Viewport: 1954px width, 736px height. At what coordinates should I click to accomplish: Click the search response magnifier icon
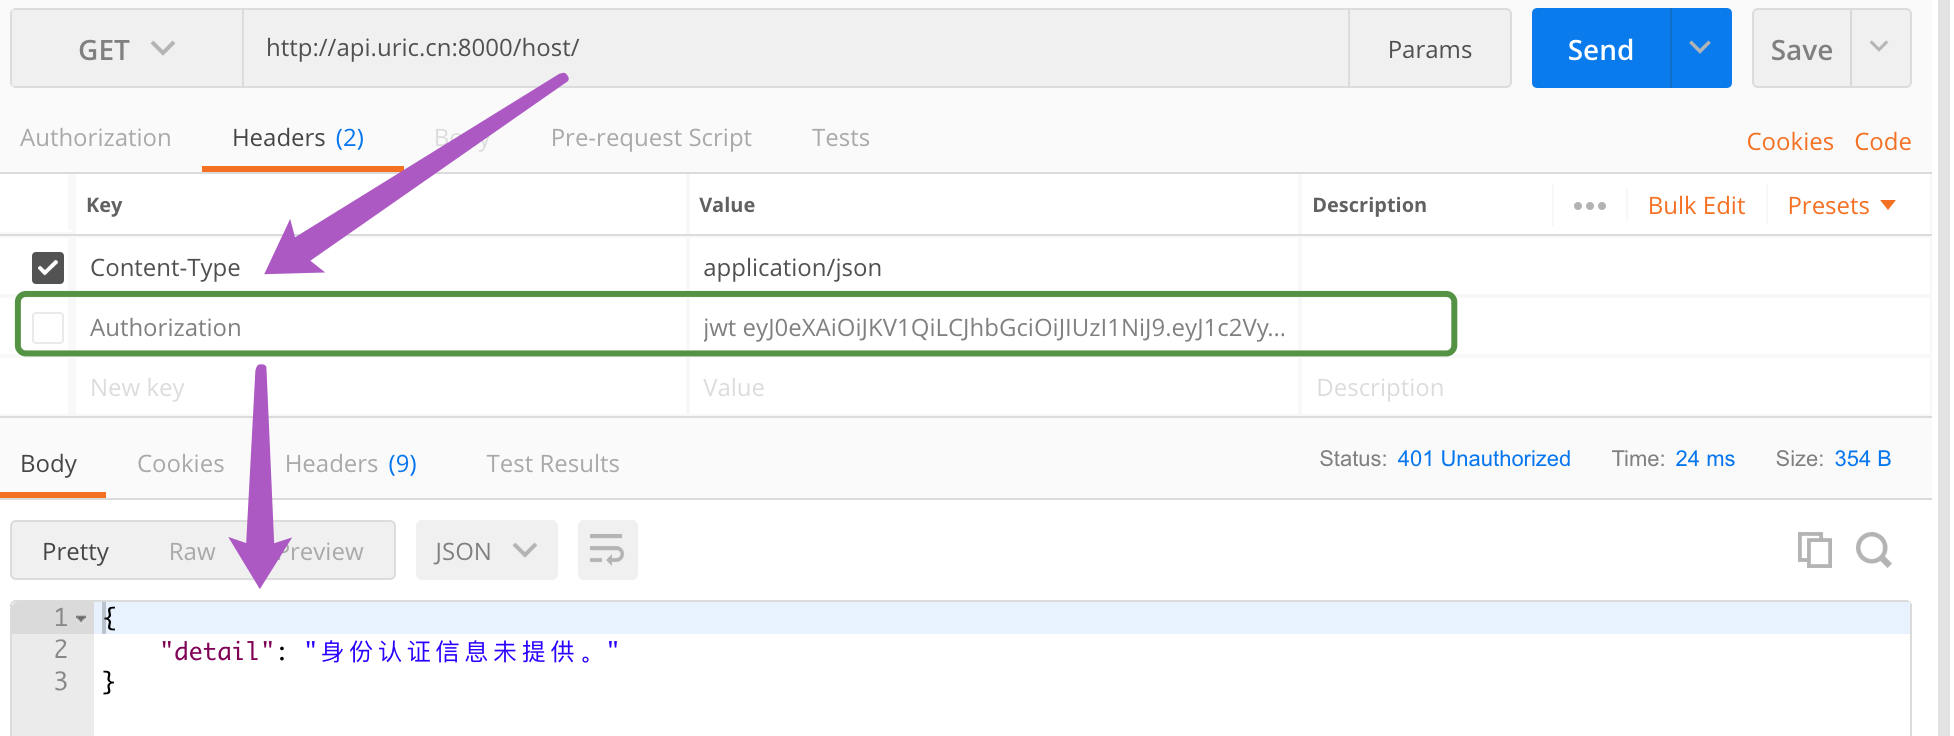(x=1873, y=549)
